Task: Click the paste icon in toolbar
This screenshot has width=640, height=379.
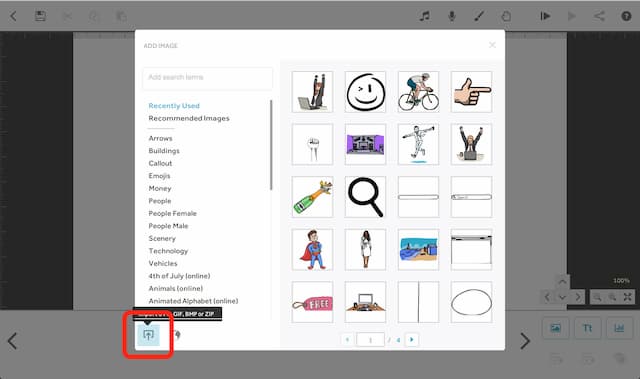Action: pyautogui.click(x=120, y=16)
